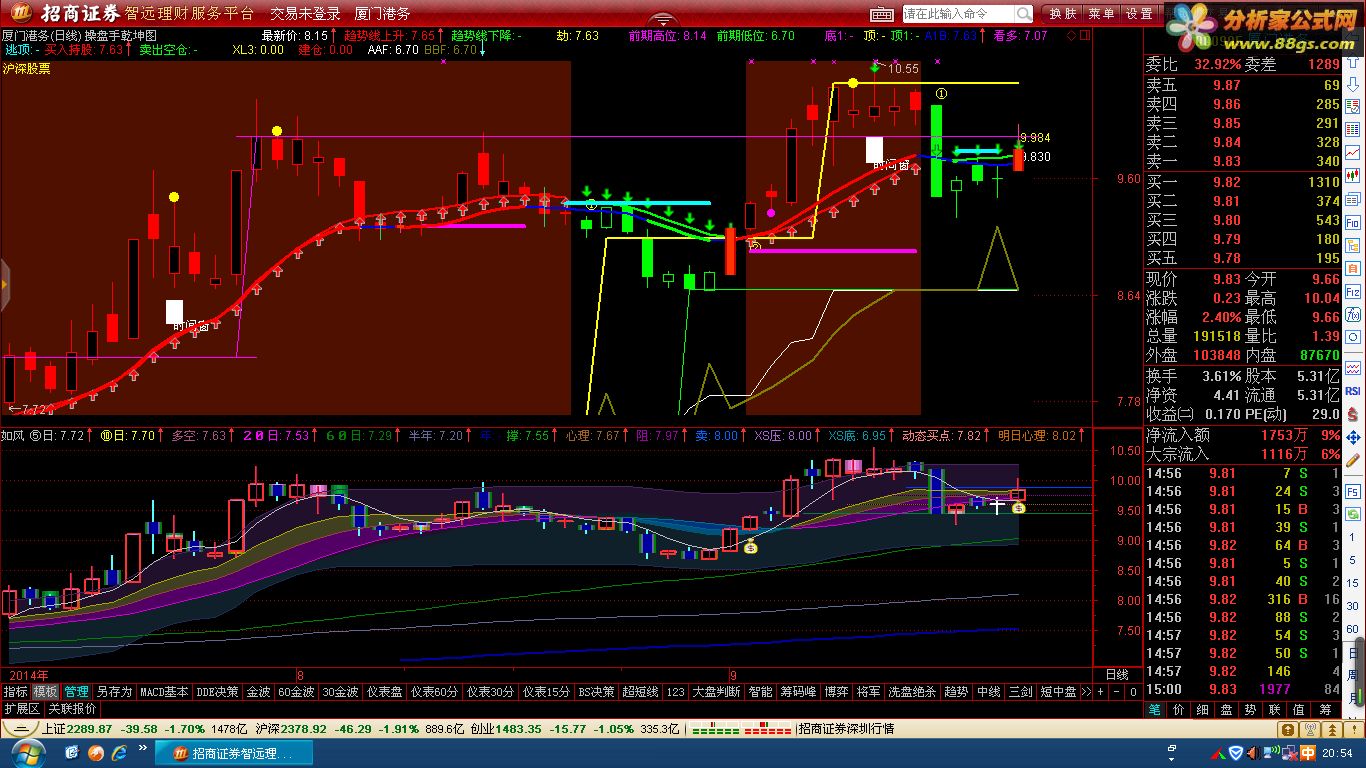This screenshot has width=1366, height=768.
Task: Select the 细 tab in the quote panel
Action: (x=1202, y=709)
